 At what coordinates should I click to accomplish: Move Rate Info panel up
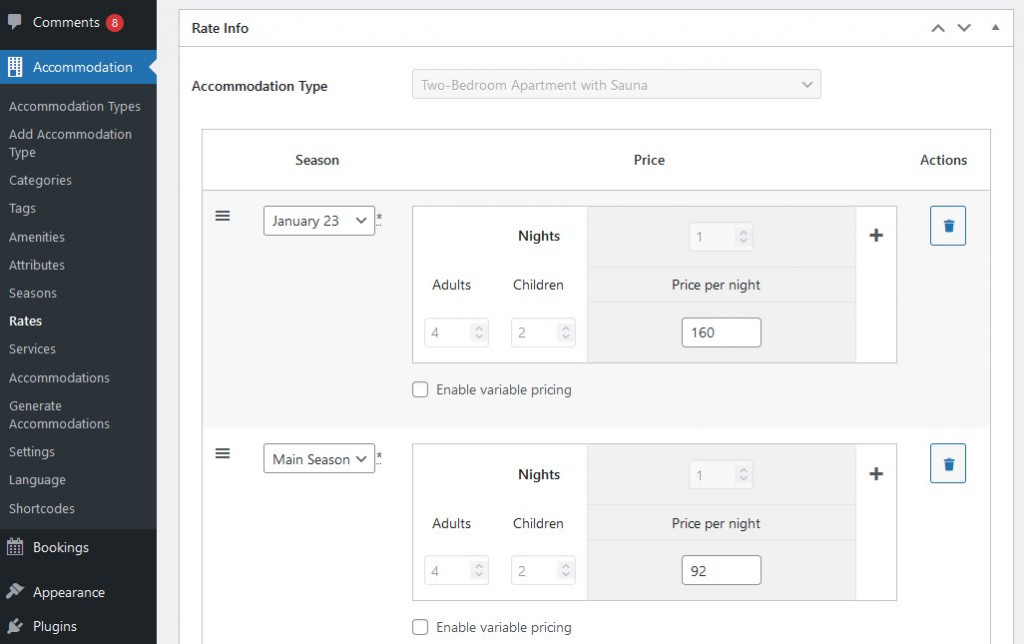tap(938, 28)
